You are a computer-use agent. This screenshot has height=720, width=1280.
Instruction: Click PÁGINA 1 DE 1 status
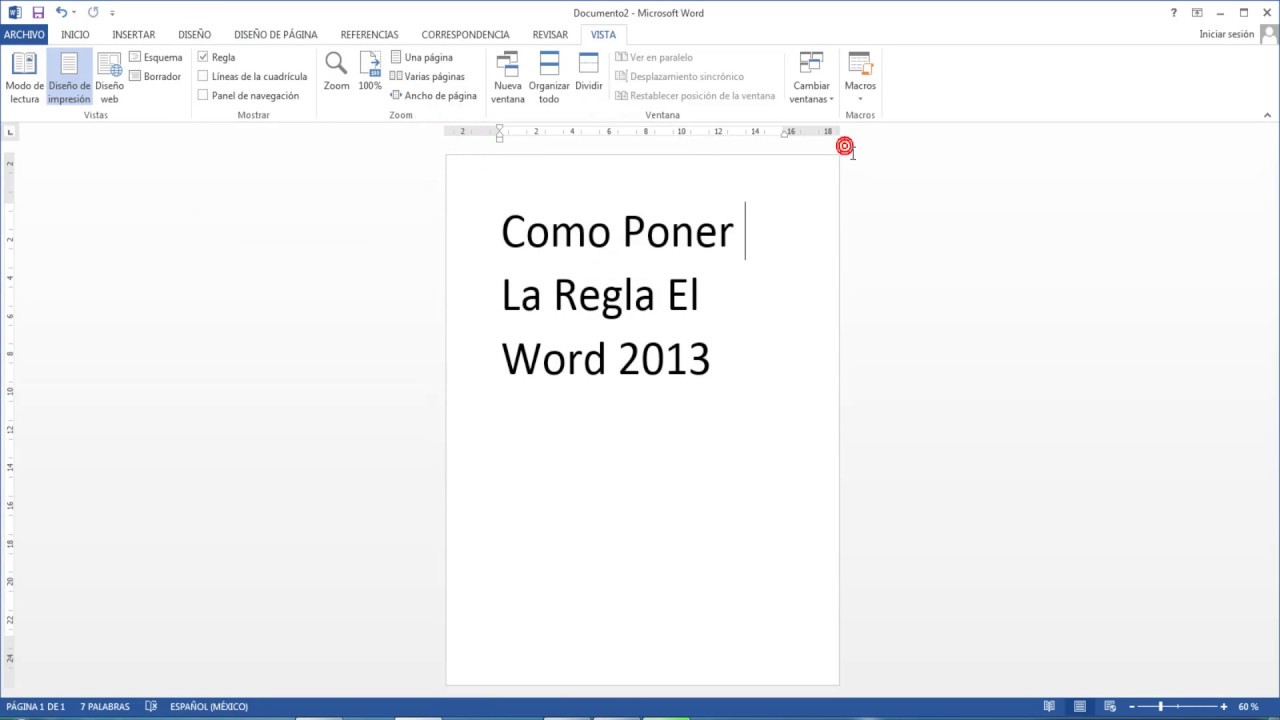[x=35, y=706]
